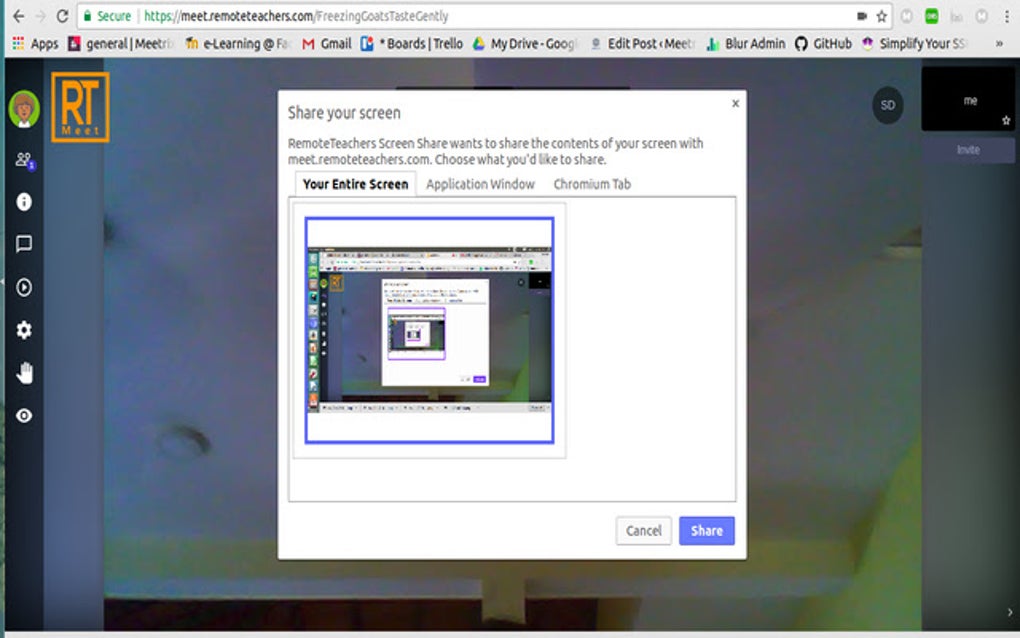Click the Invite button
The height and width of the screenshot is (638, 1020).
pyautogui.click(x=967, y=149)
